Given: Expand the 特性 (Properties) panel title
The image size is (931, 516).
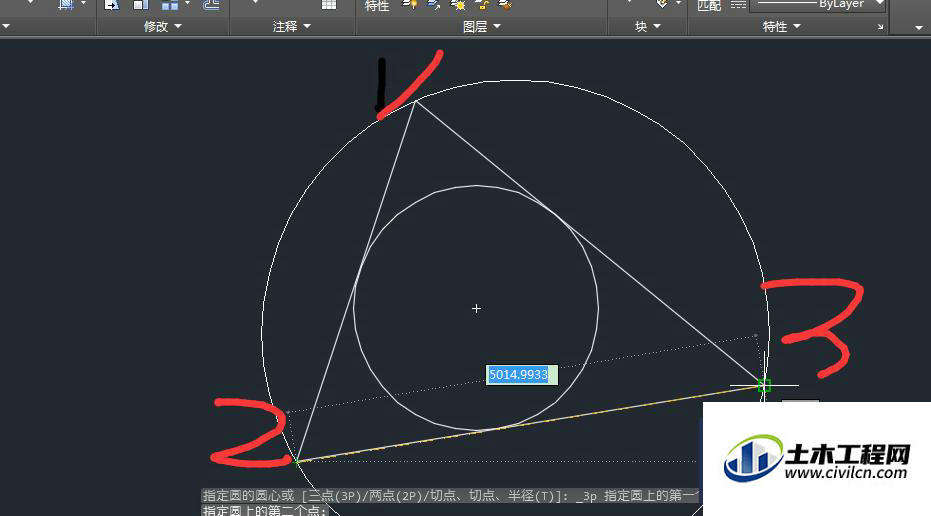Looking at the screenshot, I should click(x=781, y=27).
